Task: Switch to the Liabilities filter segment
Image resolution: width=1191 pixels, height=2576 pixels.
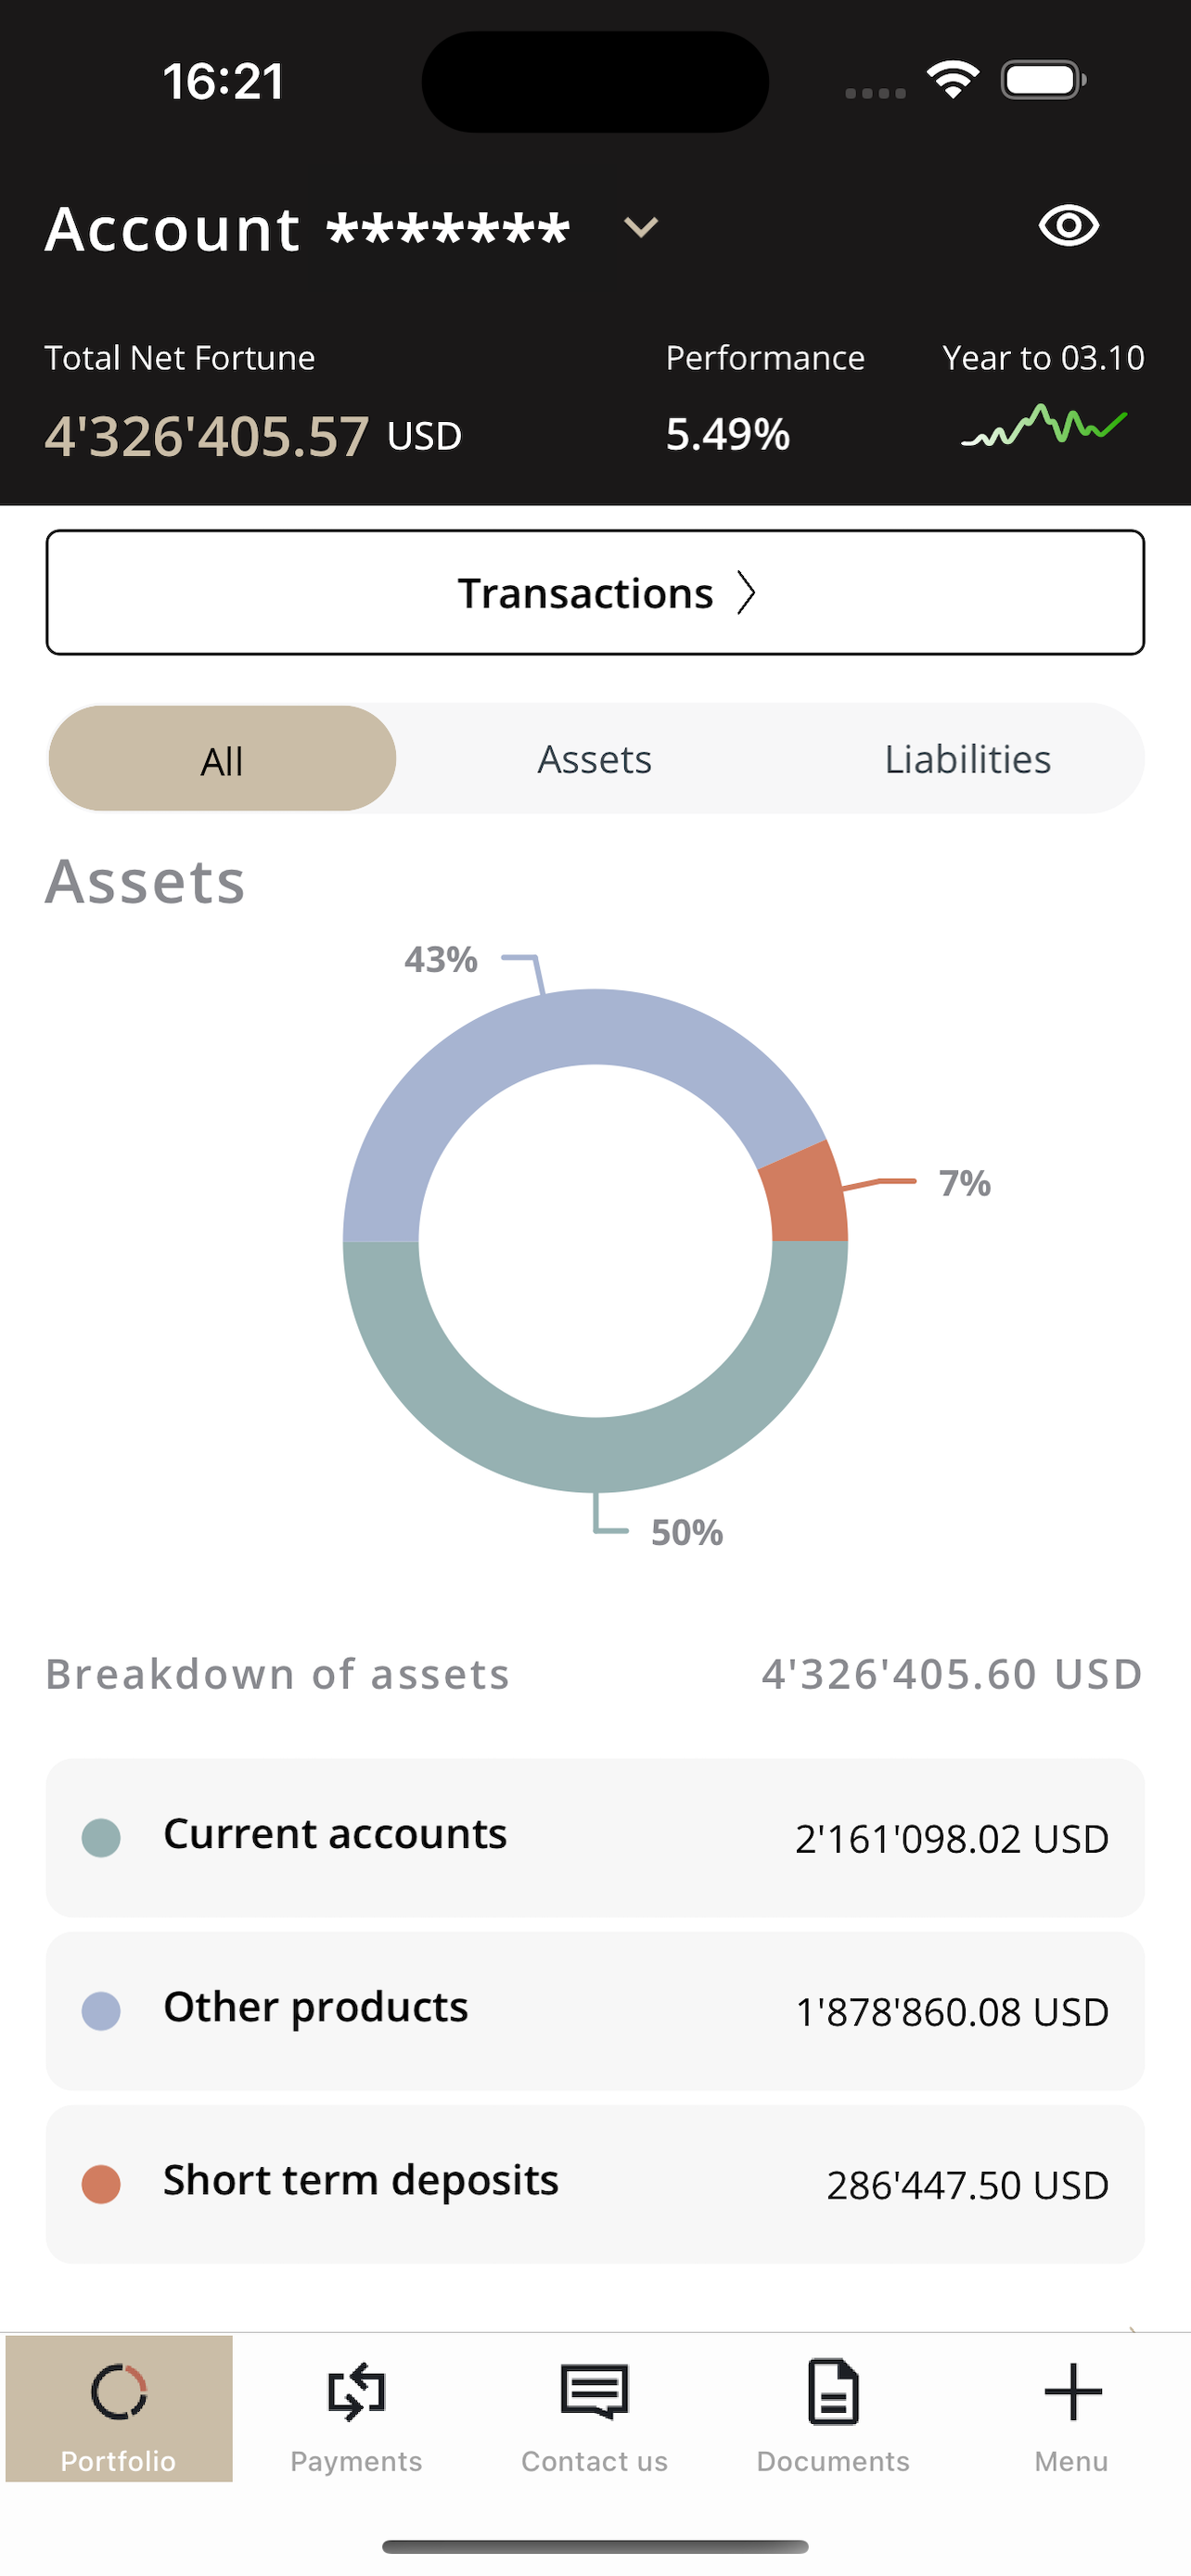Action: pos(967,760)
